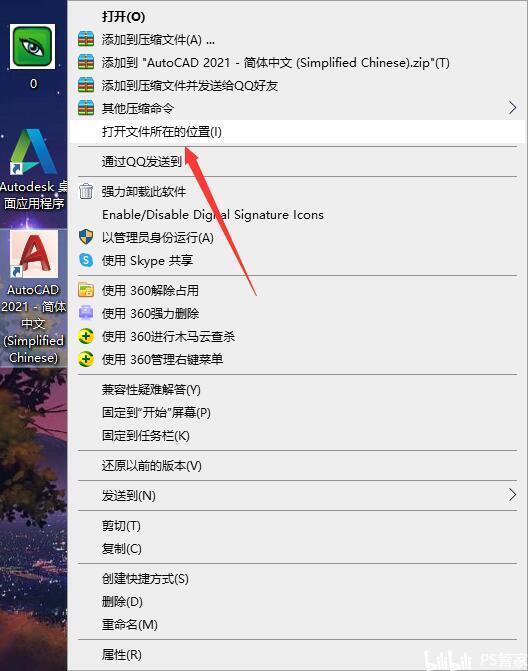The image size is (528, 671).
Task: Select the AutoCAD 2021 desktop shortcut icon
Action: 34,254
